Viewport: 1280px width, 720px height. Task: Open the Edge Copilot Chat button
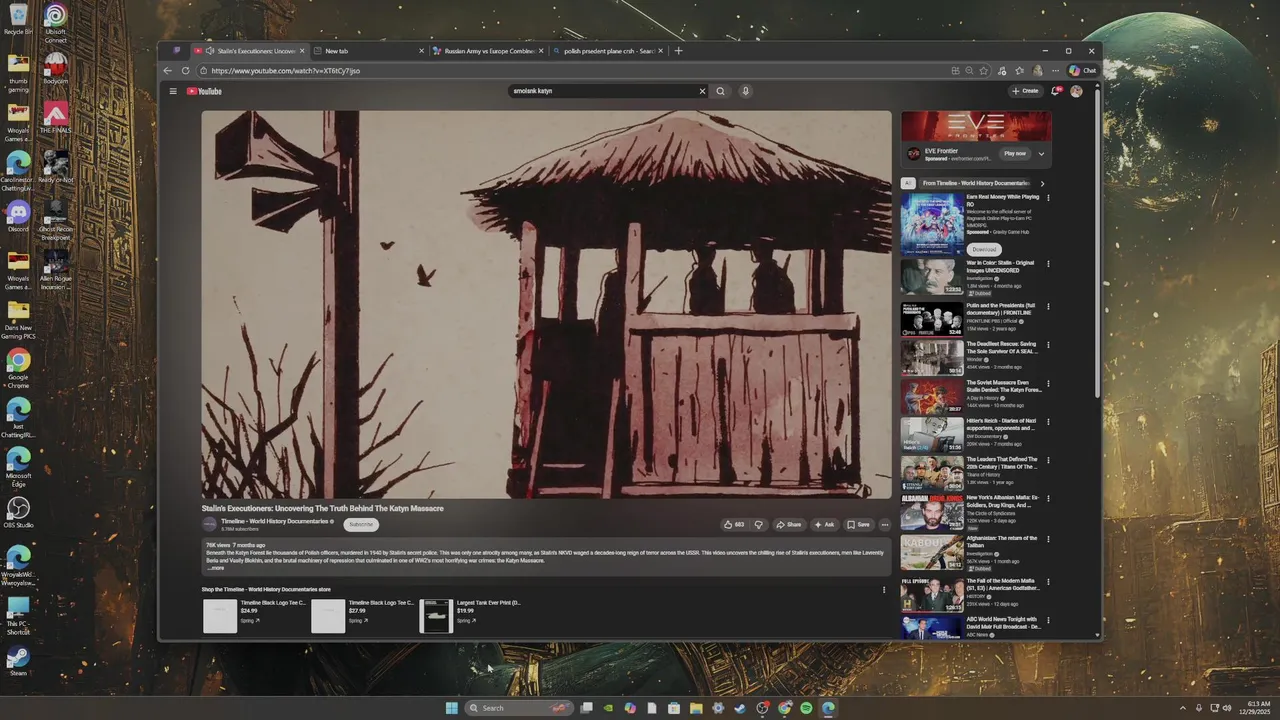pyautogui.click(x=1083, y=71)
